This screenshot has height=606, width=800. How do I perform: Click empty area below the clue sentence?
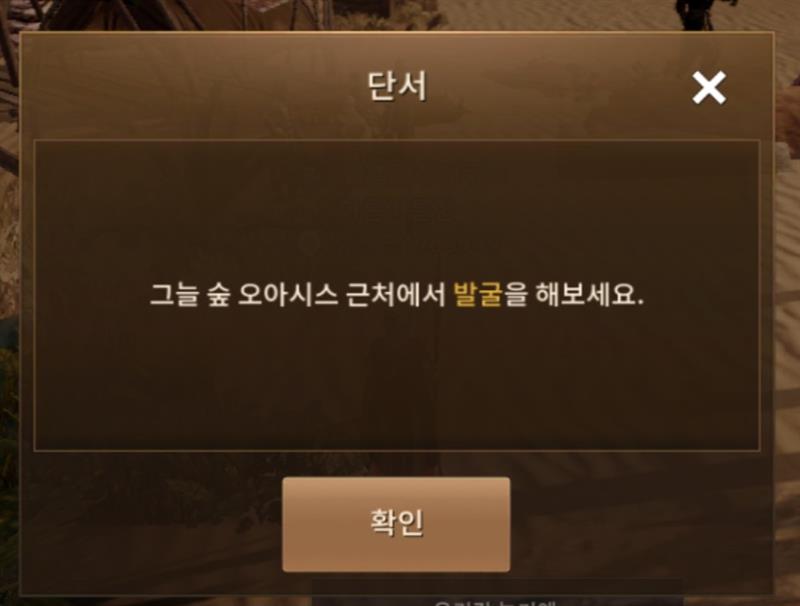point(396,380)
